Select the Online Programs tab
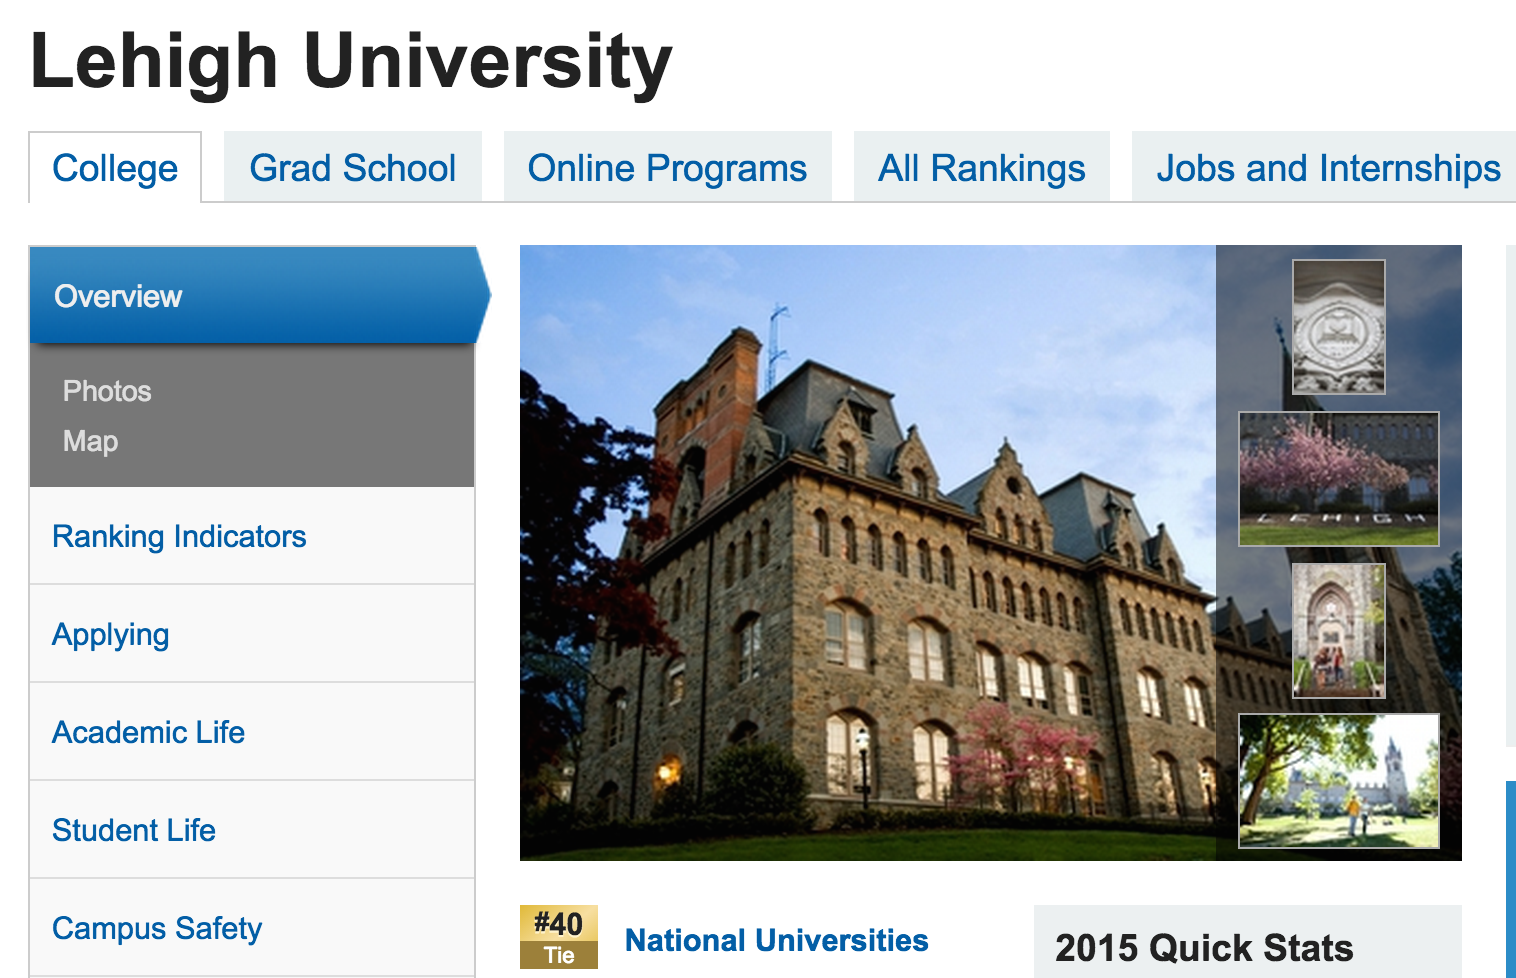 667,168
